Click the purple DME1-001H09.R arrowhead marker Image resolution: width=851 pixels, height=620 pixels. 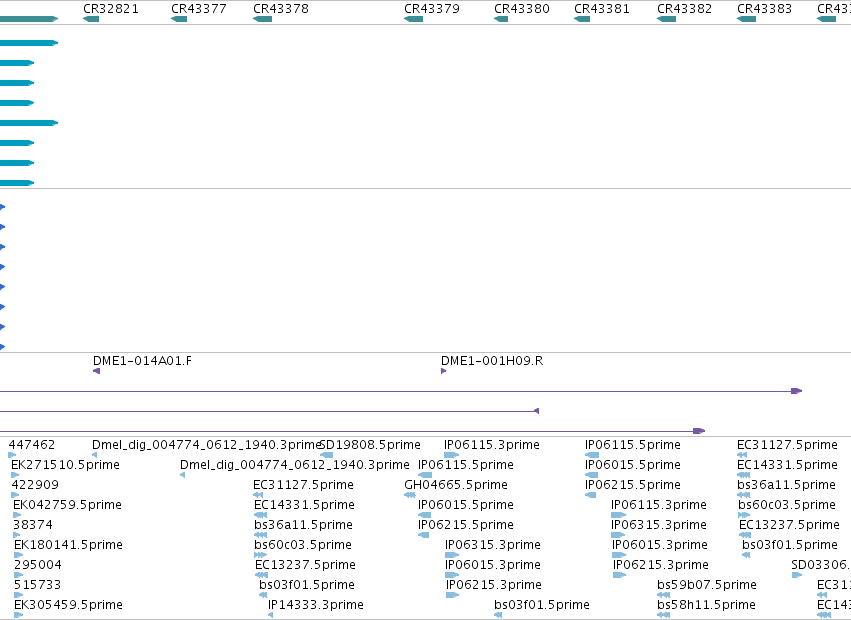tap(443, 371)
